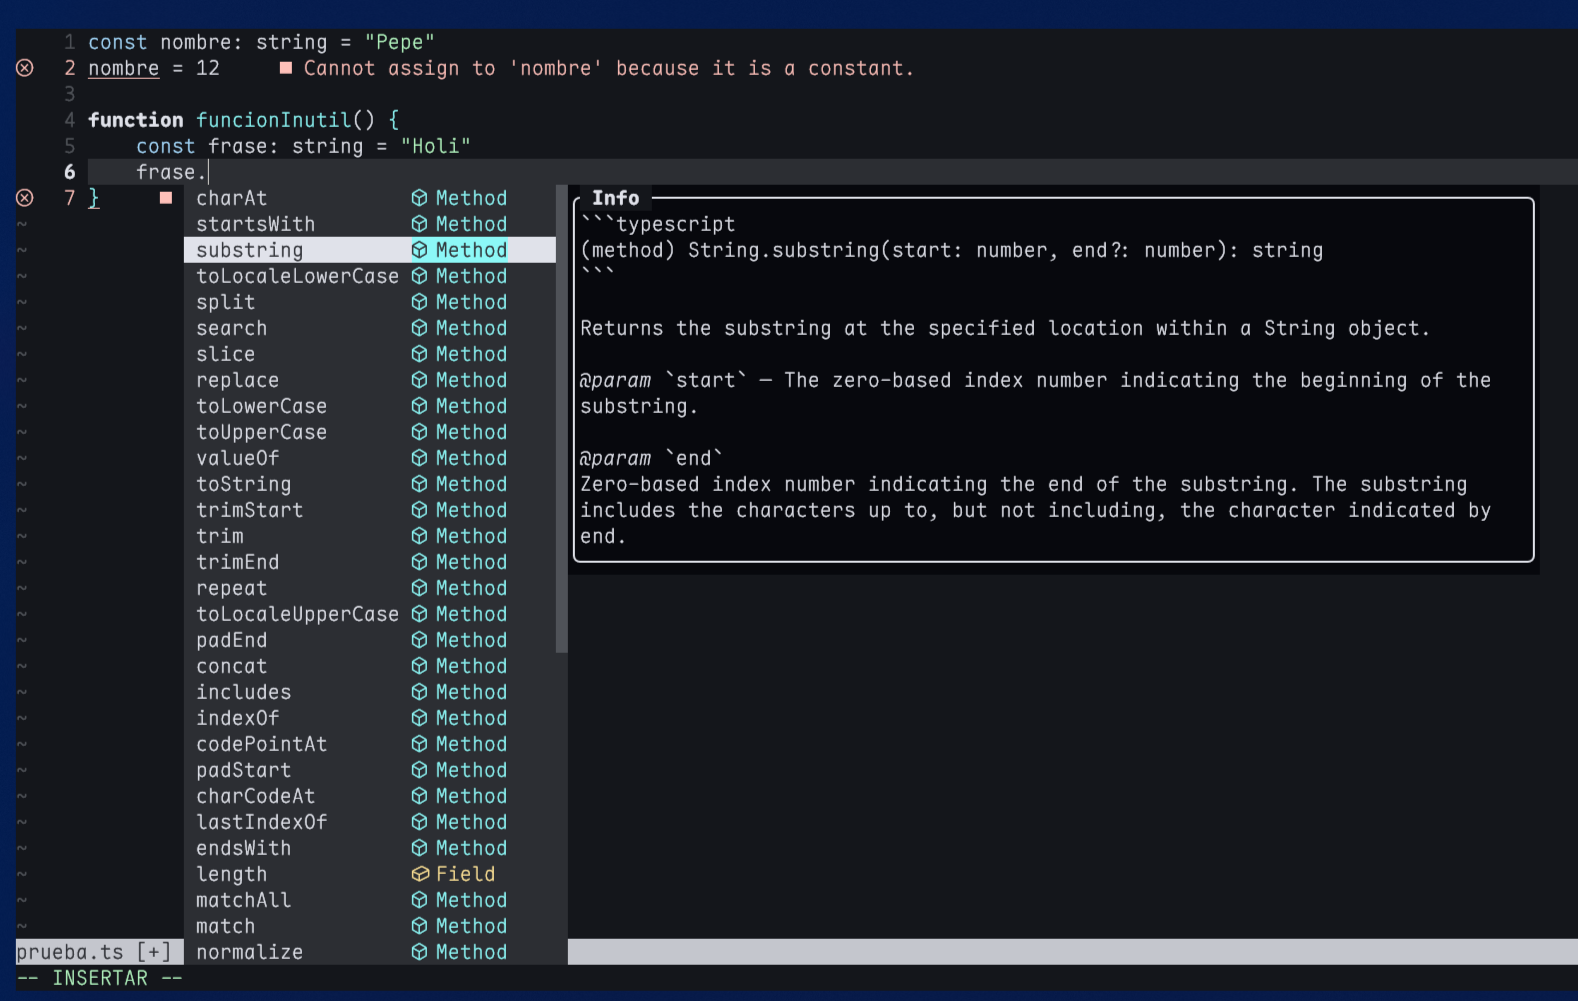The image size is (1578, 1001).
Task: Click the Method icon next to normalize
Action: [x=419, y=952]
